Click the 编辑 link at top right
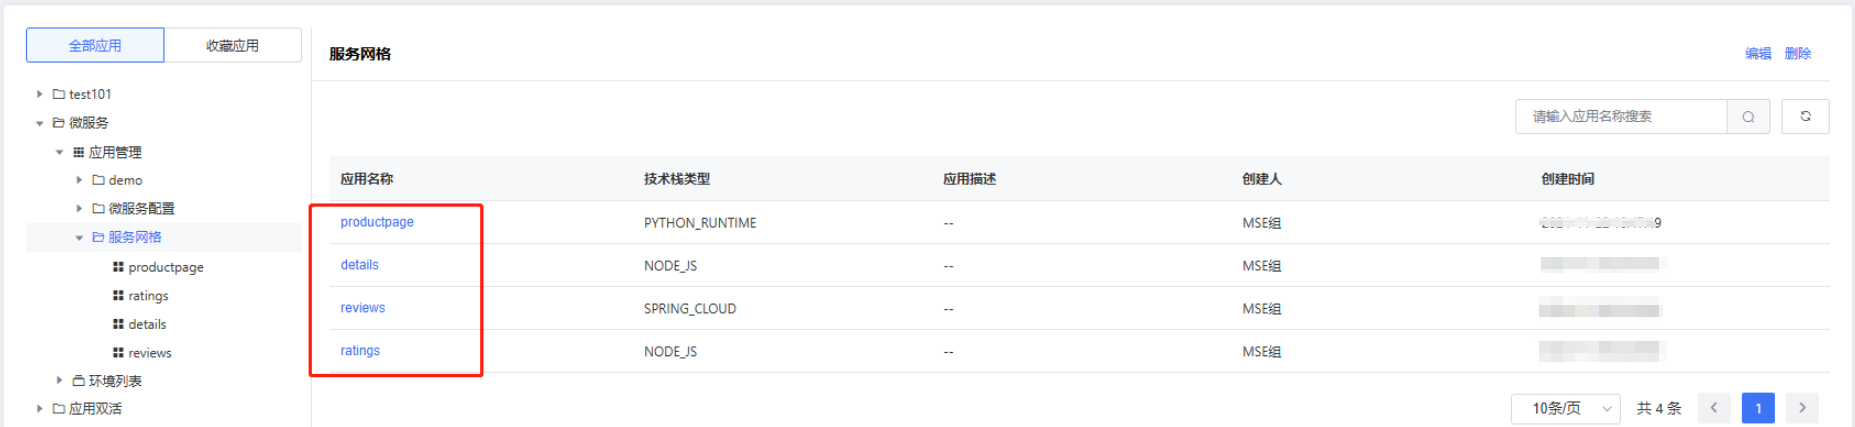Screen dimensions: 1855x427 tap(1758, 54)
